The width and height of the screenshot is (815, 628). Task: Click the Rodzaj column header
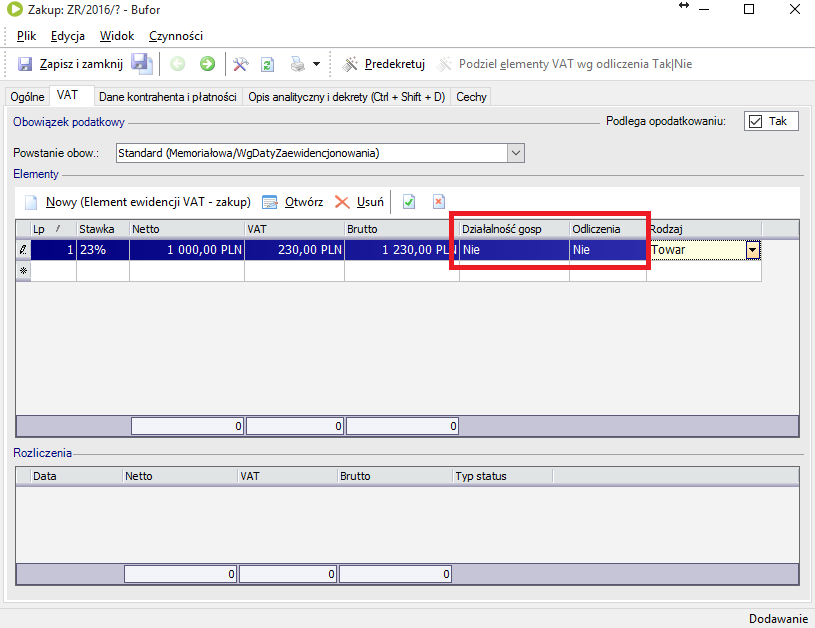(704, 229)
